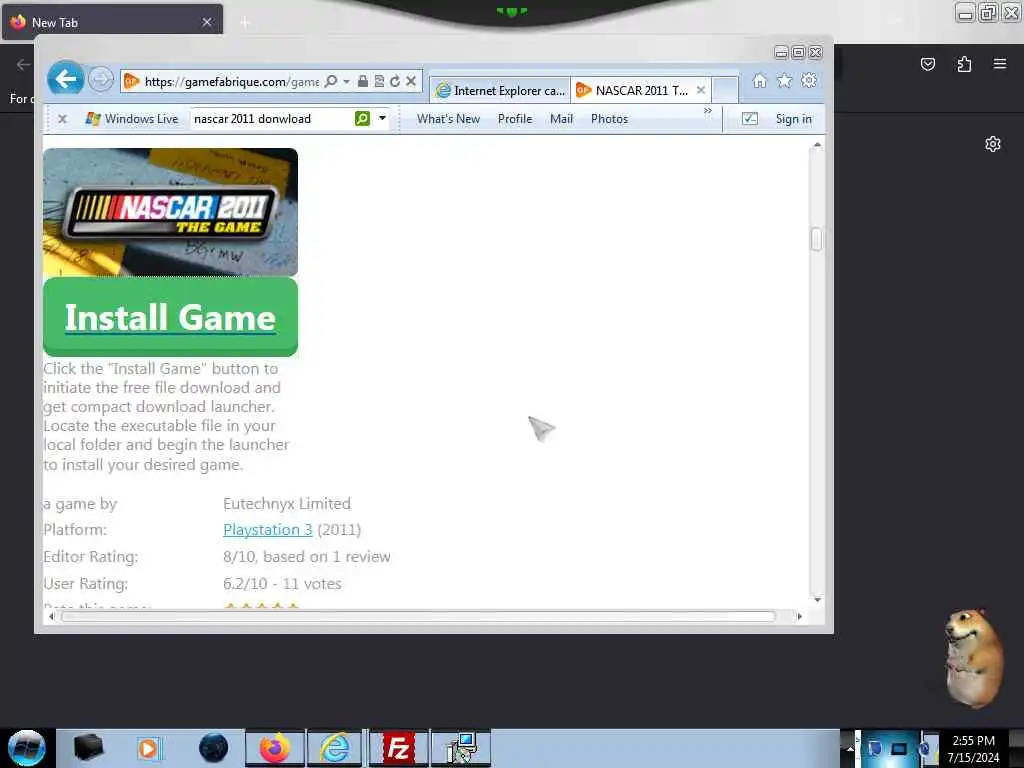Click the Windows Live logo button
The height and width of the screenshot is (768, 1024).
point(131,119)
